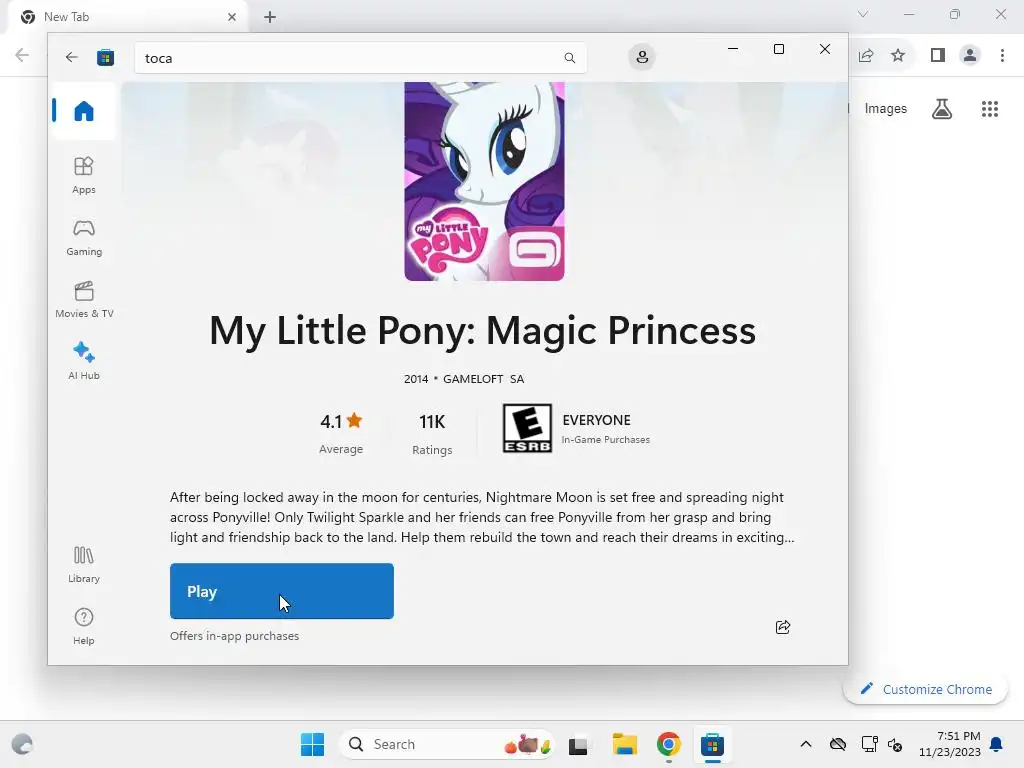This screenshot has width=1024, height=768.
Task: Switch to Chrome on taskbar
Action: [x=669, y=744]
